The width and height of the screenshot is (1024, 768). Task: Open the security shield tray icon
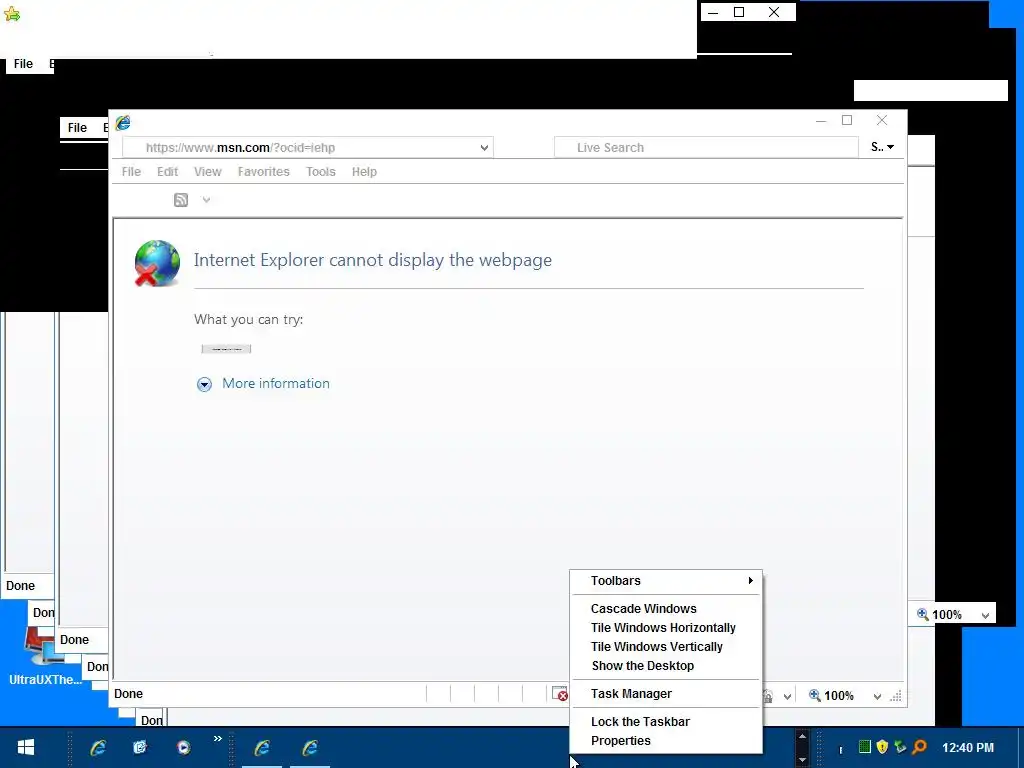[882, 746]
